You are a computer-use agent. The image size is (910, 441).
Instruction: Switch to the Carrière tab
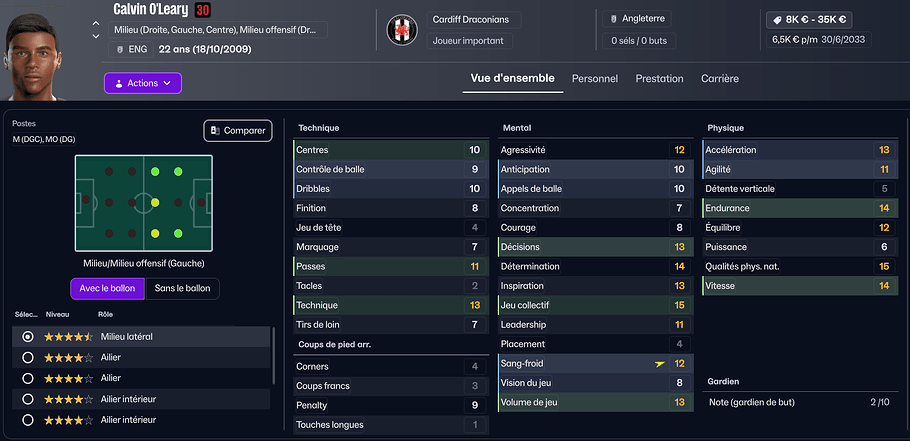(x=720, y=78)
